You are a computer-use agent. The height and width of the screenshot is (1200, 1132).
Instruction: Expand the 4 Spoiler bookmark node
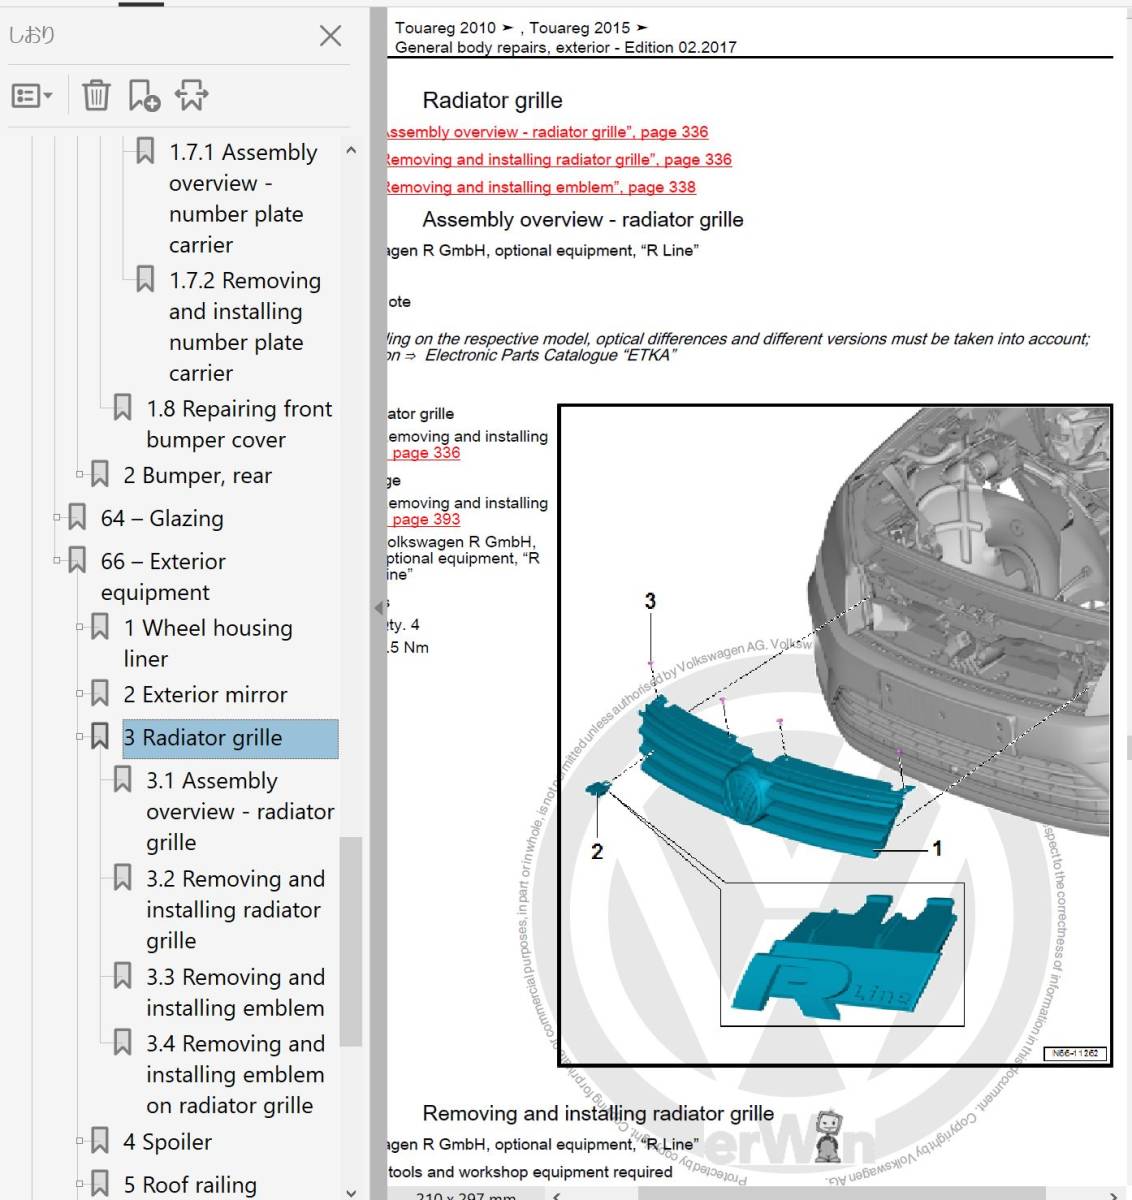tap(79, 1141)
